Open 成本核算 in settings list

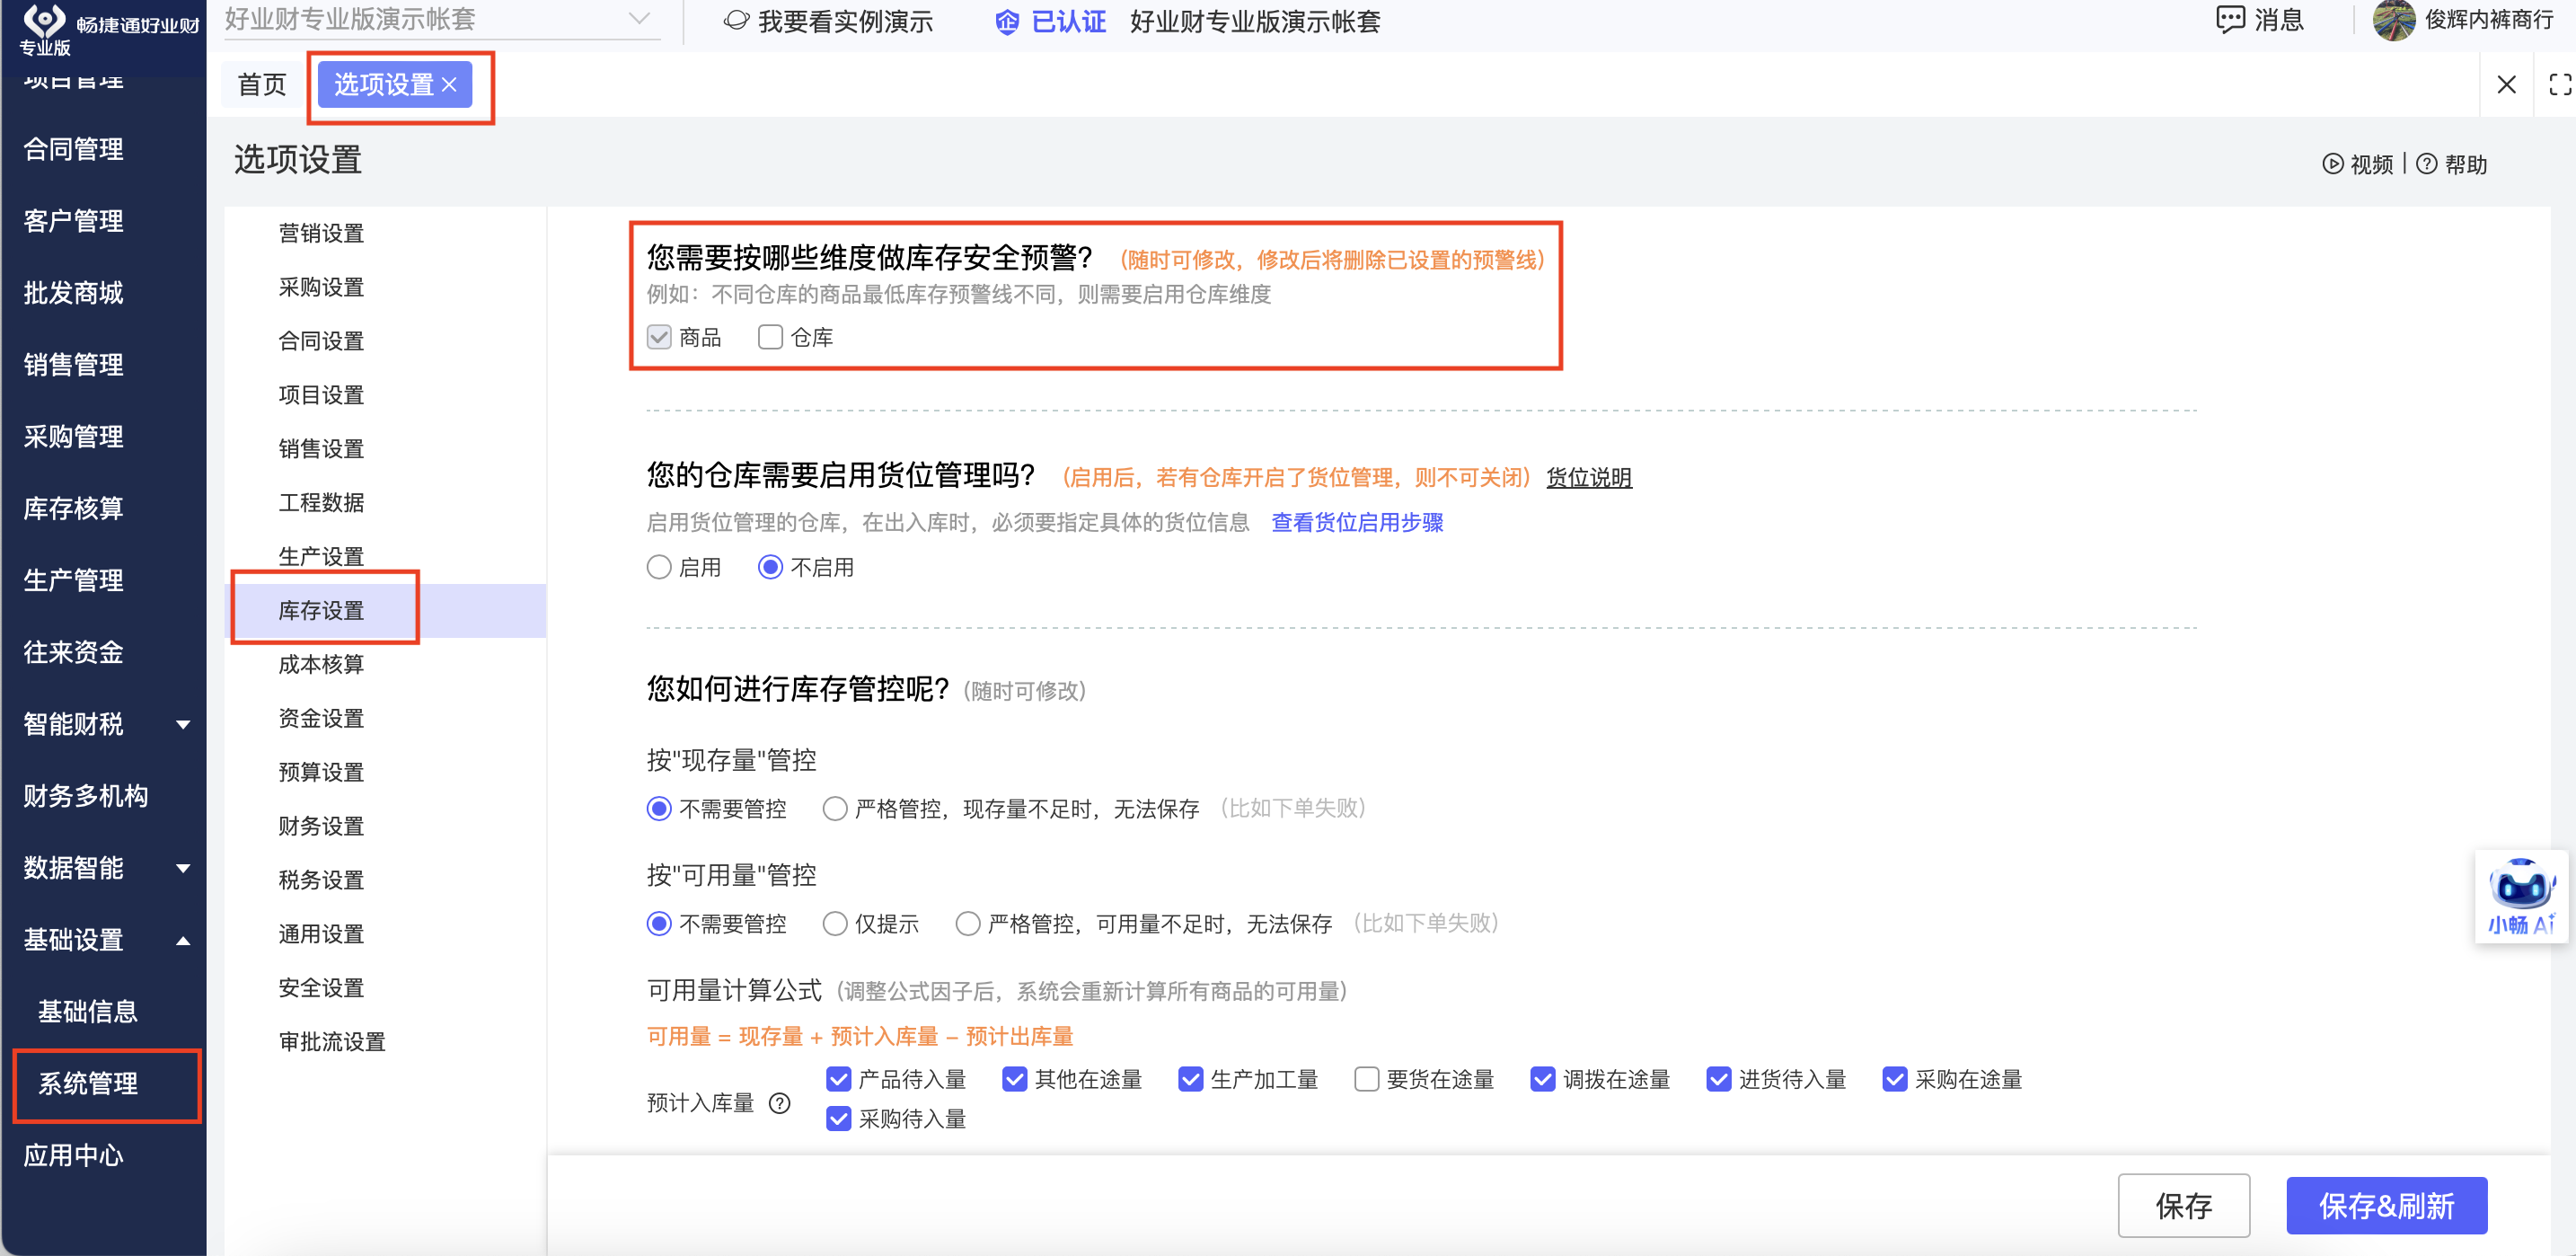(321, 664)
